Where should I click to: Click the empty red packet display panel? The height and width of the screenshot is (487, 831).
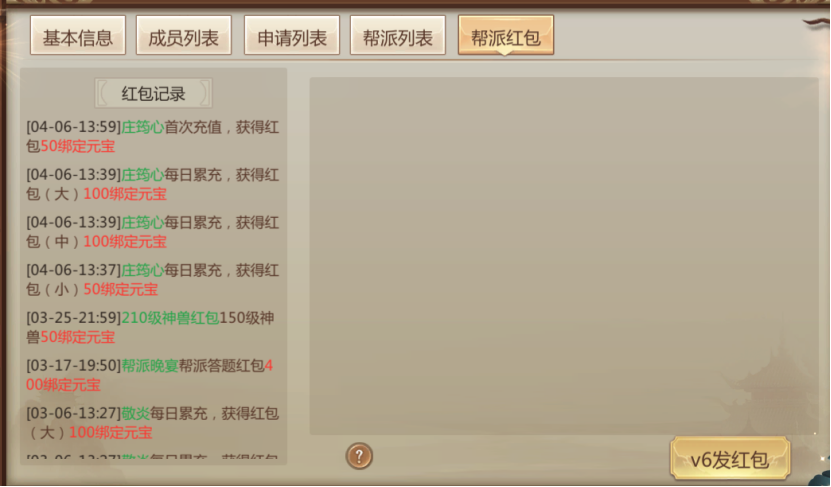(564, 256)
